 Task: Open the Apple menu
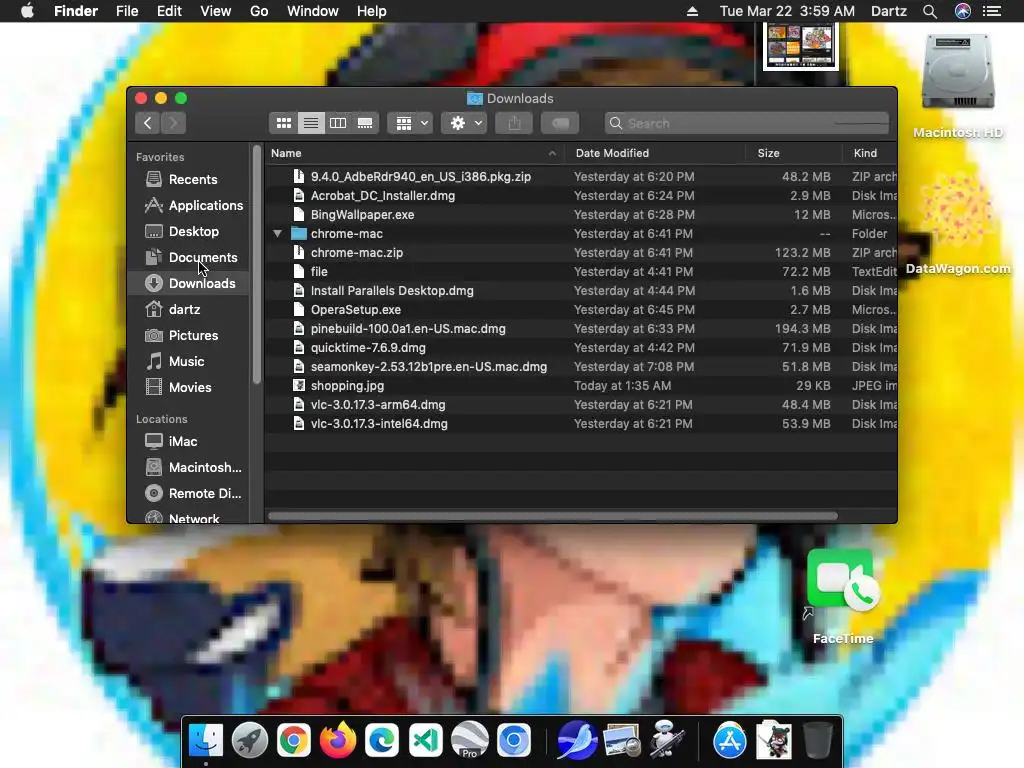click(27, 11)
